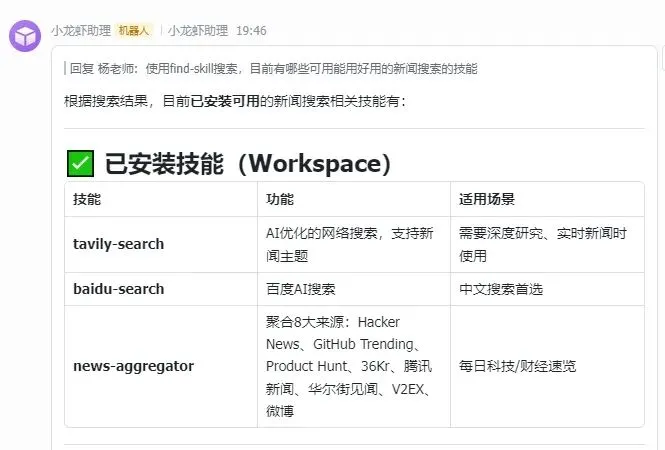This screenshot has width=665, height=450.
Task: Click the 机器人 badge tag
Action: pos(134,31)
